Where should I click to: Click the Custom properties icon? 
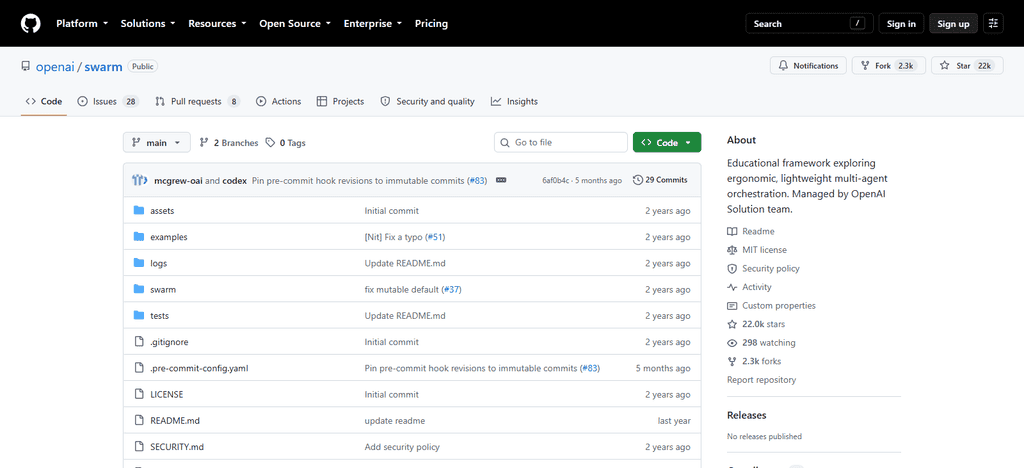click(731, 305)
